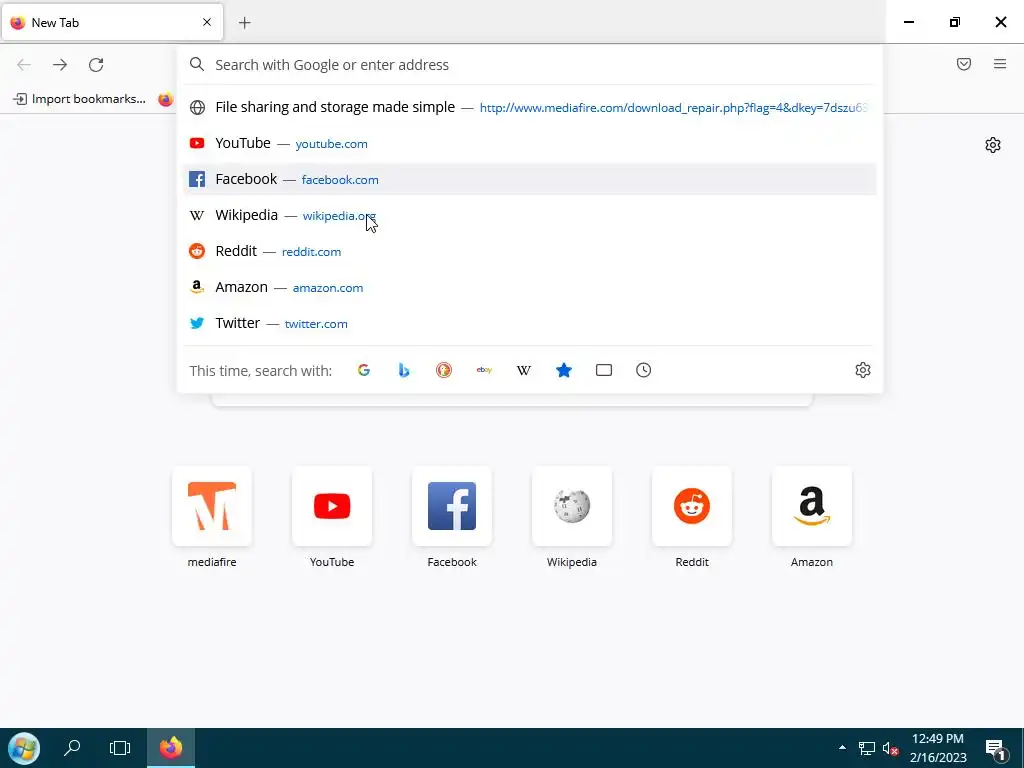Open the Facebook shortcut tile
This screenshot has height=768, width=1024.
(x=452, y=506)
